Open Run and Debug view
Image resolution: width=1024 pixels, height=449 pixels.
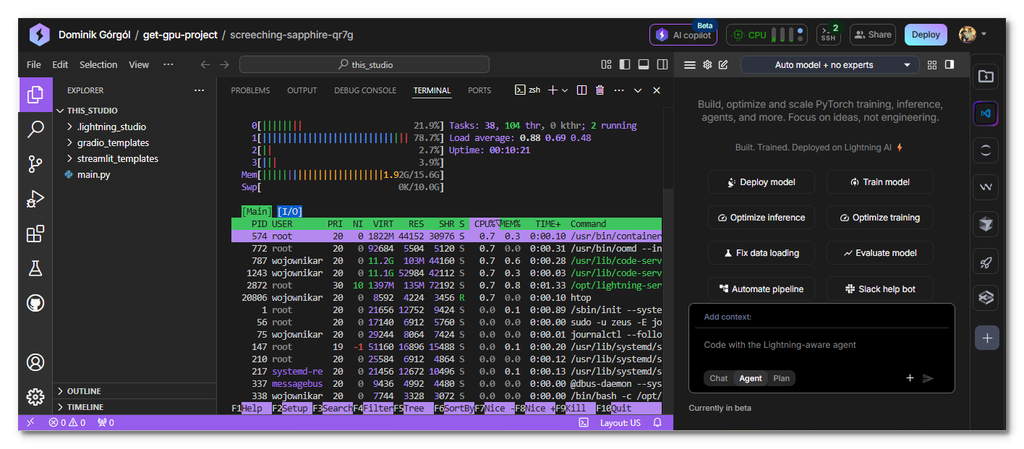[x=36, y=198]
